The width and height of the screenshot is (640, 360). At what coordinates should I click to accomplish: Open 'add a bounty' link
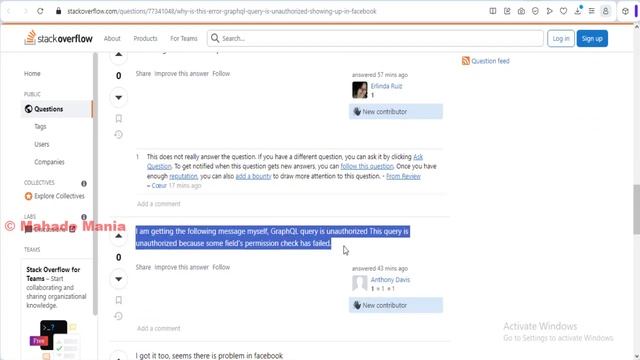point(253,176)
